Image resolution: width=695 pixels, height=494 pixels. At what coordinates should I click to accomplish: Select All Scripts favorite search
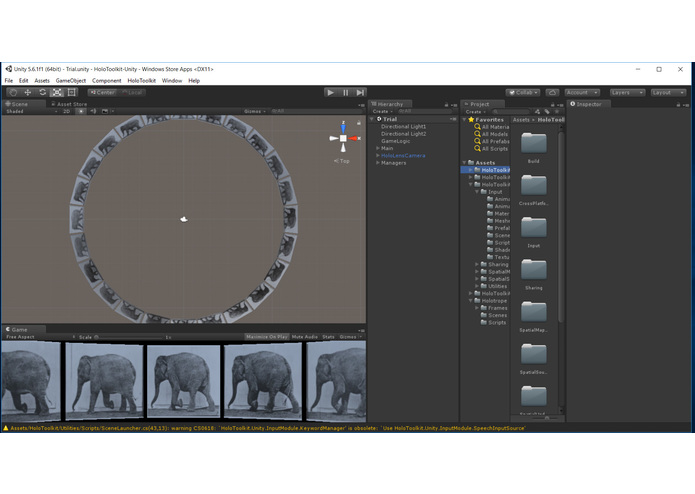pos(491,148)
